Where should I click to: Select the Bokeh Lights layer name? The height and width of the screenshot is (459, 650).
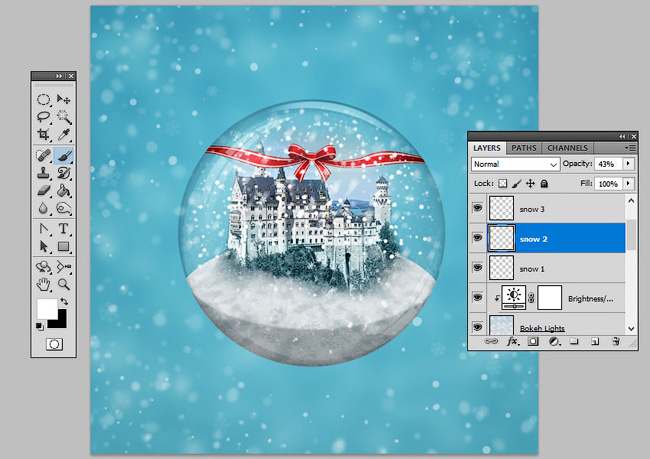[542, 328]
